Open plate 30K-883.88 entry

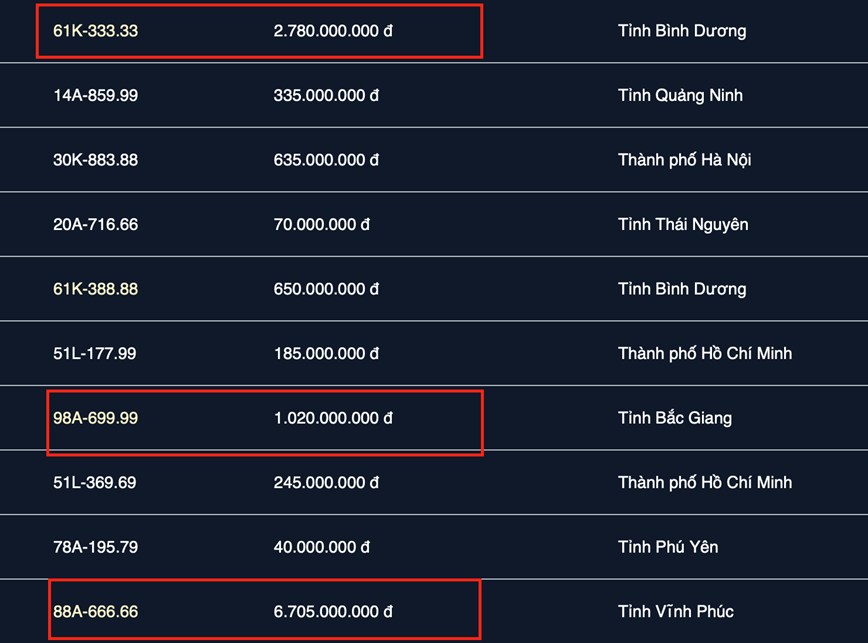click(95, 160)
